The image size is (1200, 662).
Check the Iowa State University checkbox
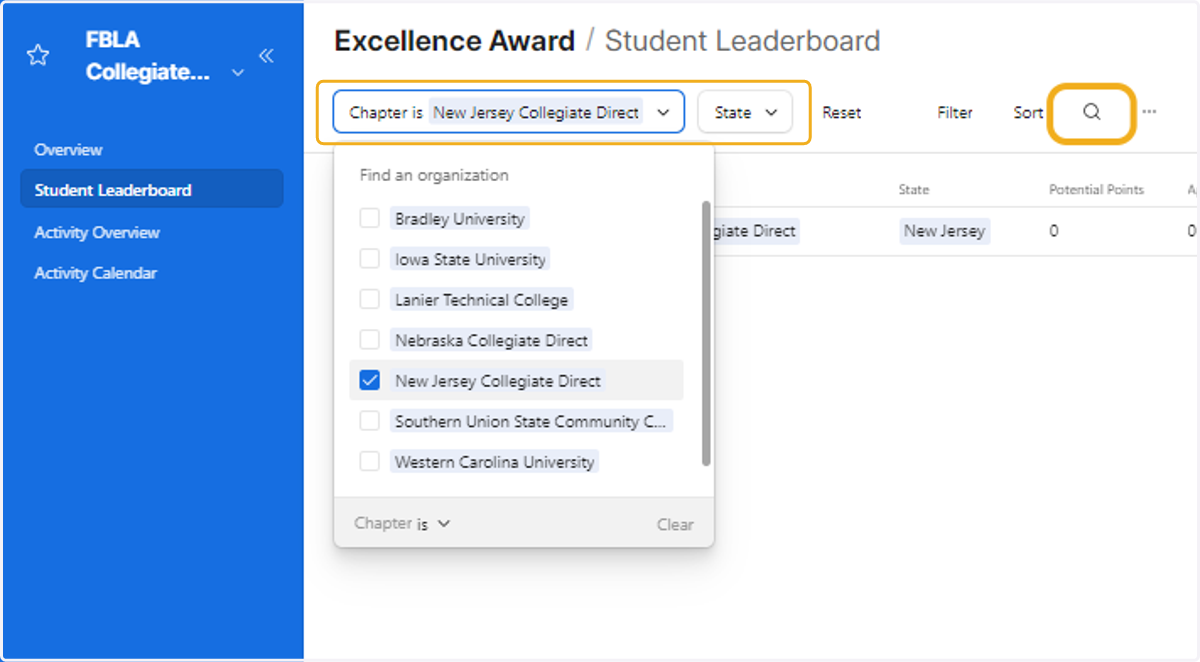pos(370,259)
